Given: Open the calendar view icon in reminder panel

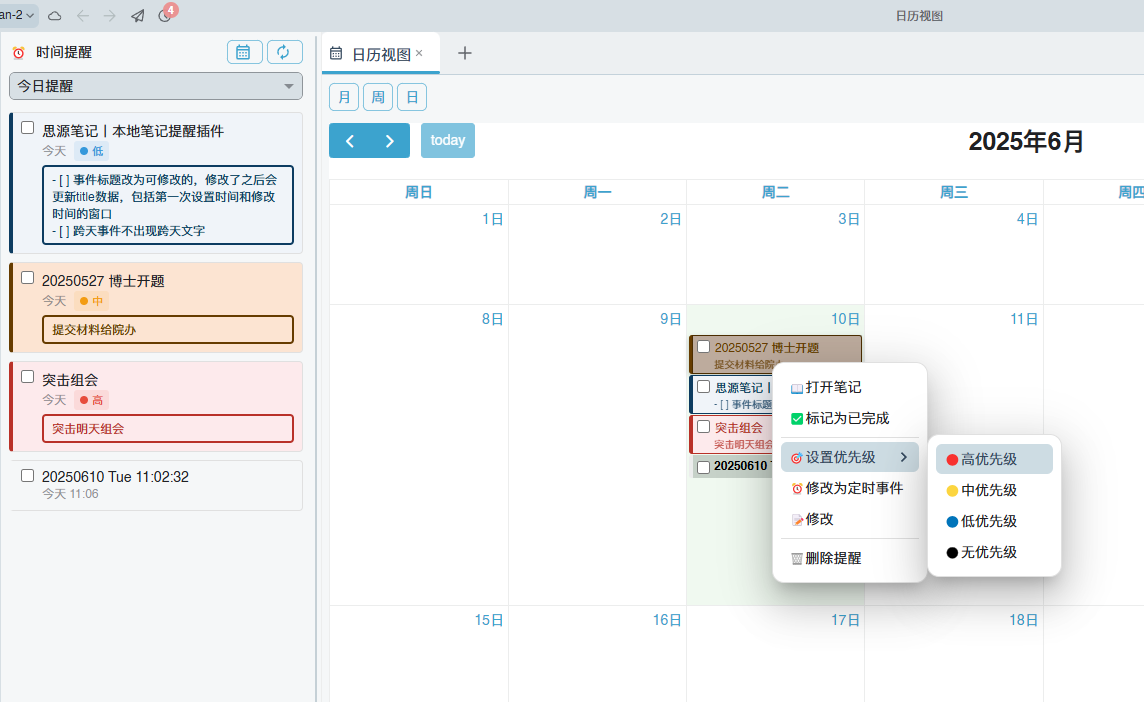Looking at the screenshot, I should click(244, 52).
